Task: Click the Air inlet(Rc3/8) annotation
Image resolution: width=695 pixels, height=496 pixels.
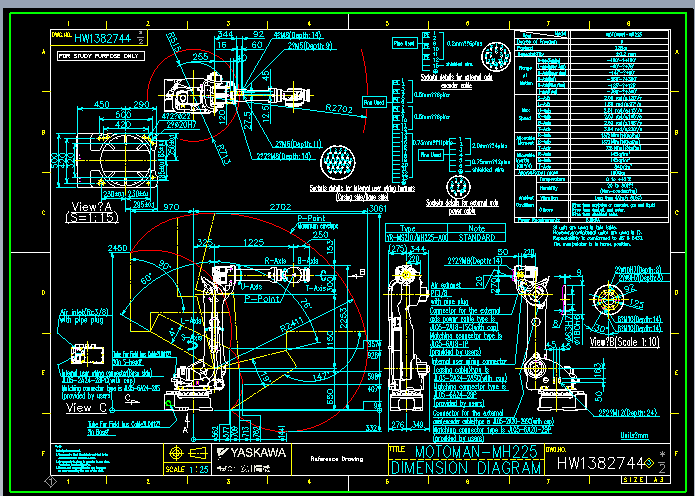Action: pos(84,312)
